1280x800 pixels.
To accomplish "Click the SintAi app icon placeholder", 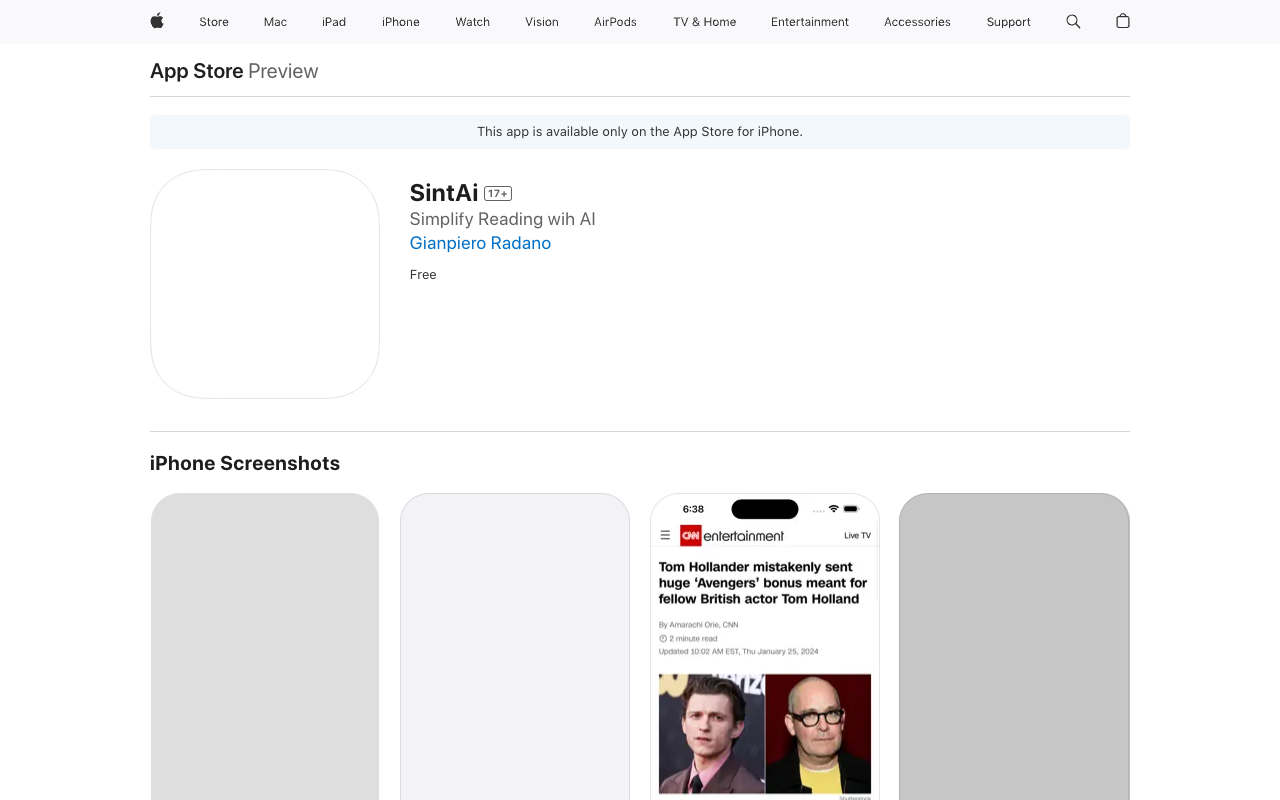I will point(265,284).
